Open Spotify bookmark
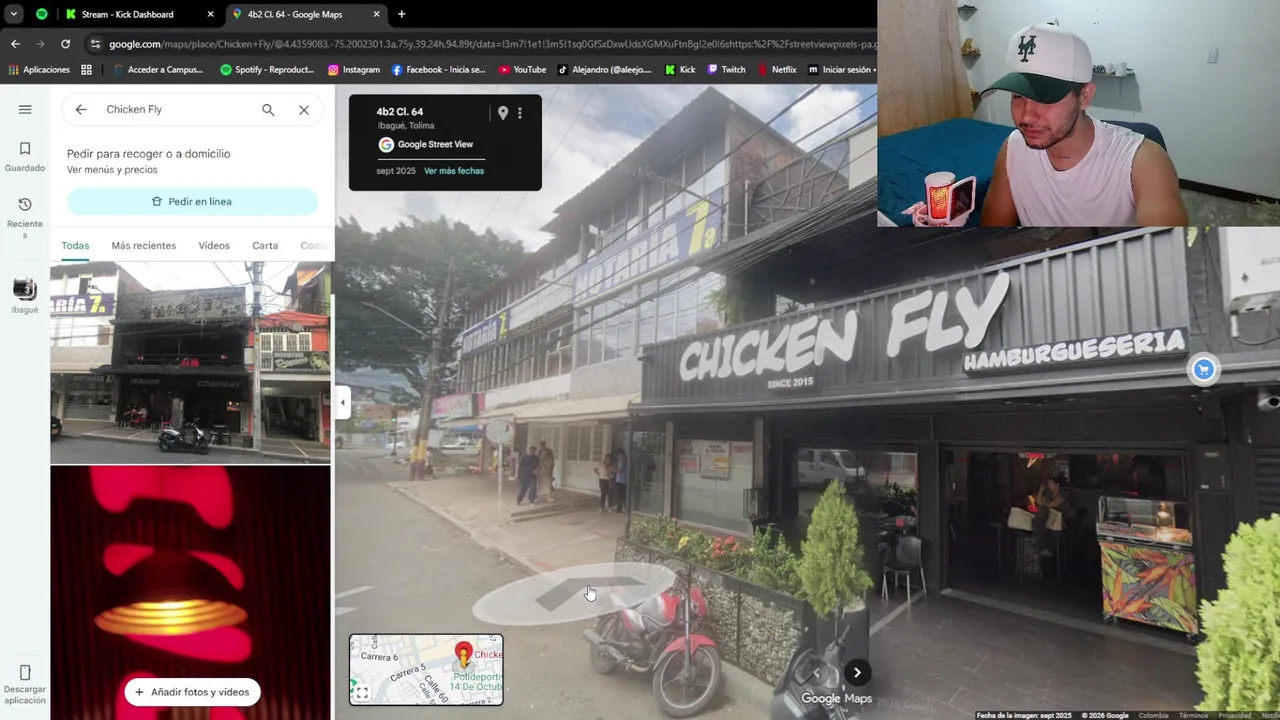Image resolution: width=1280 pixels, height=720 pixels. pos(267,70)
